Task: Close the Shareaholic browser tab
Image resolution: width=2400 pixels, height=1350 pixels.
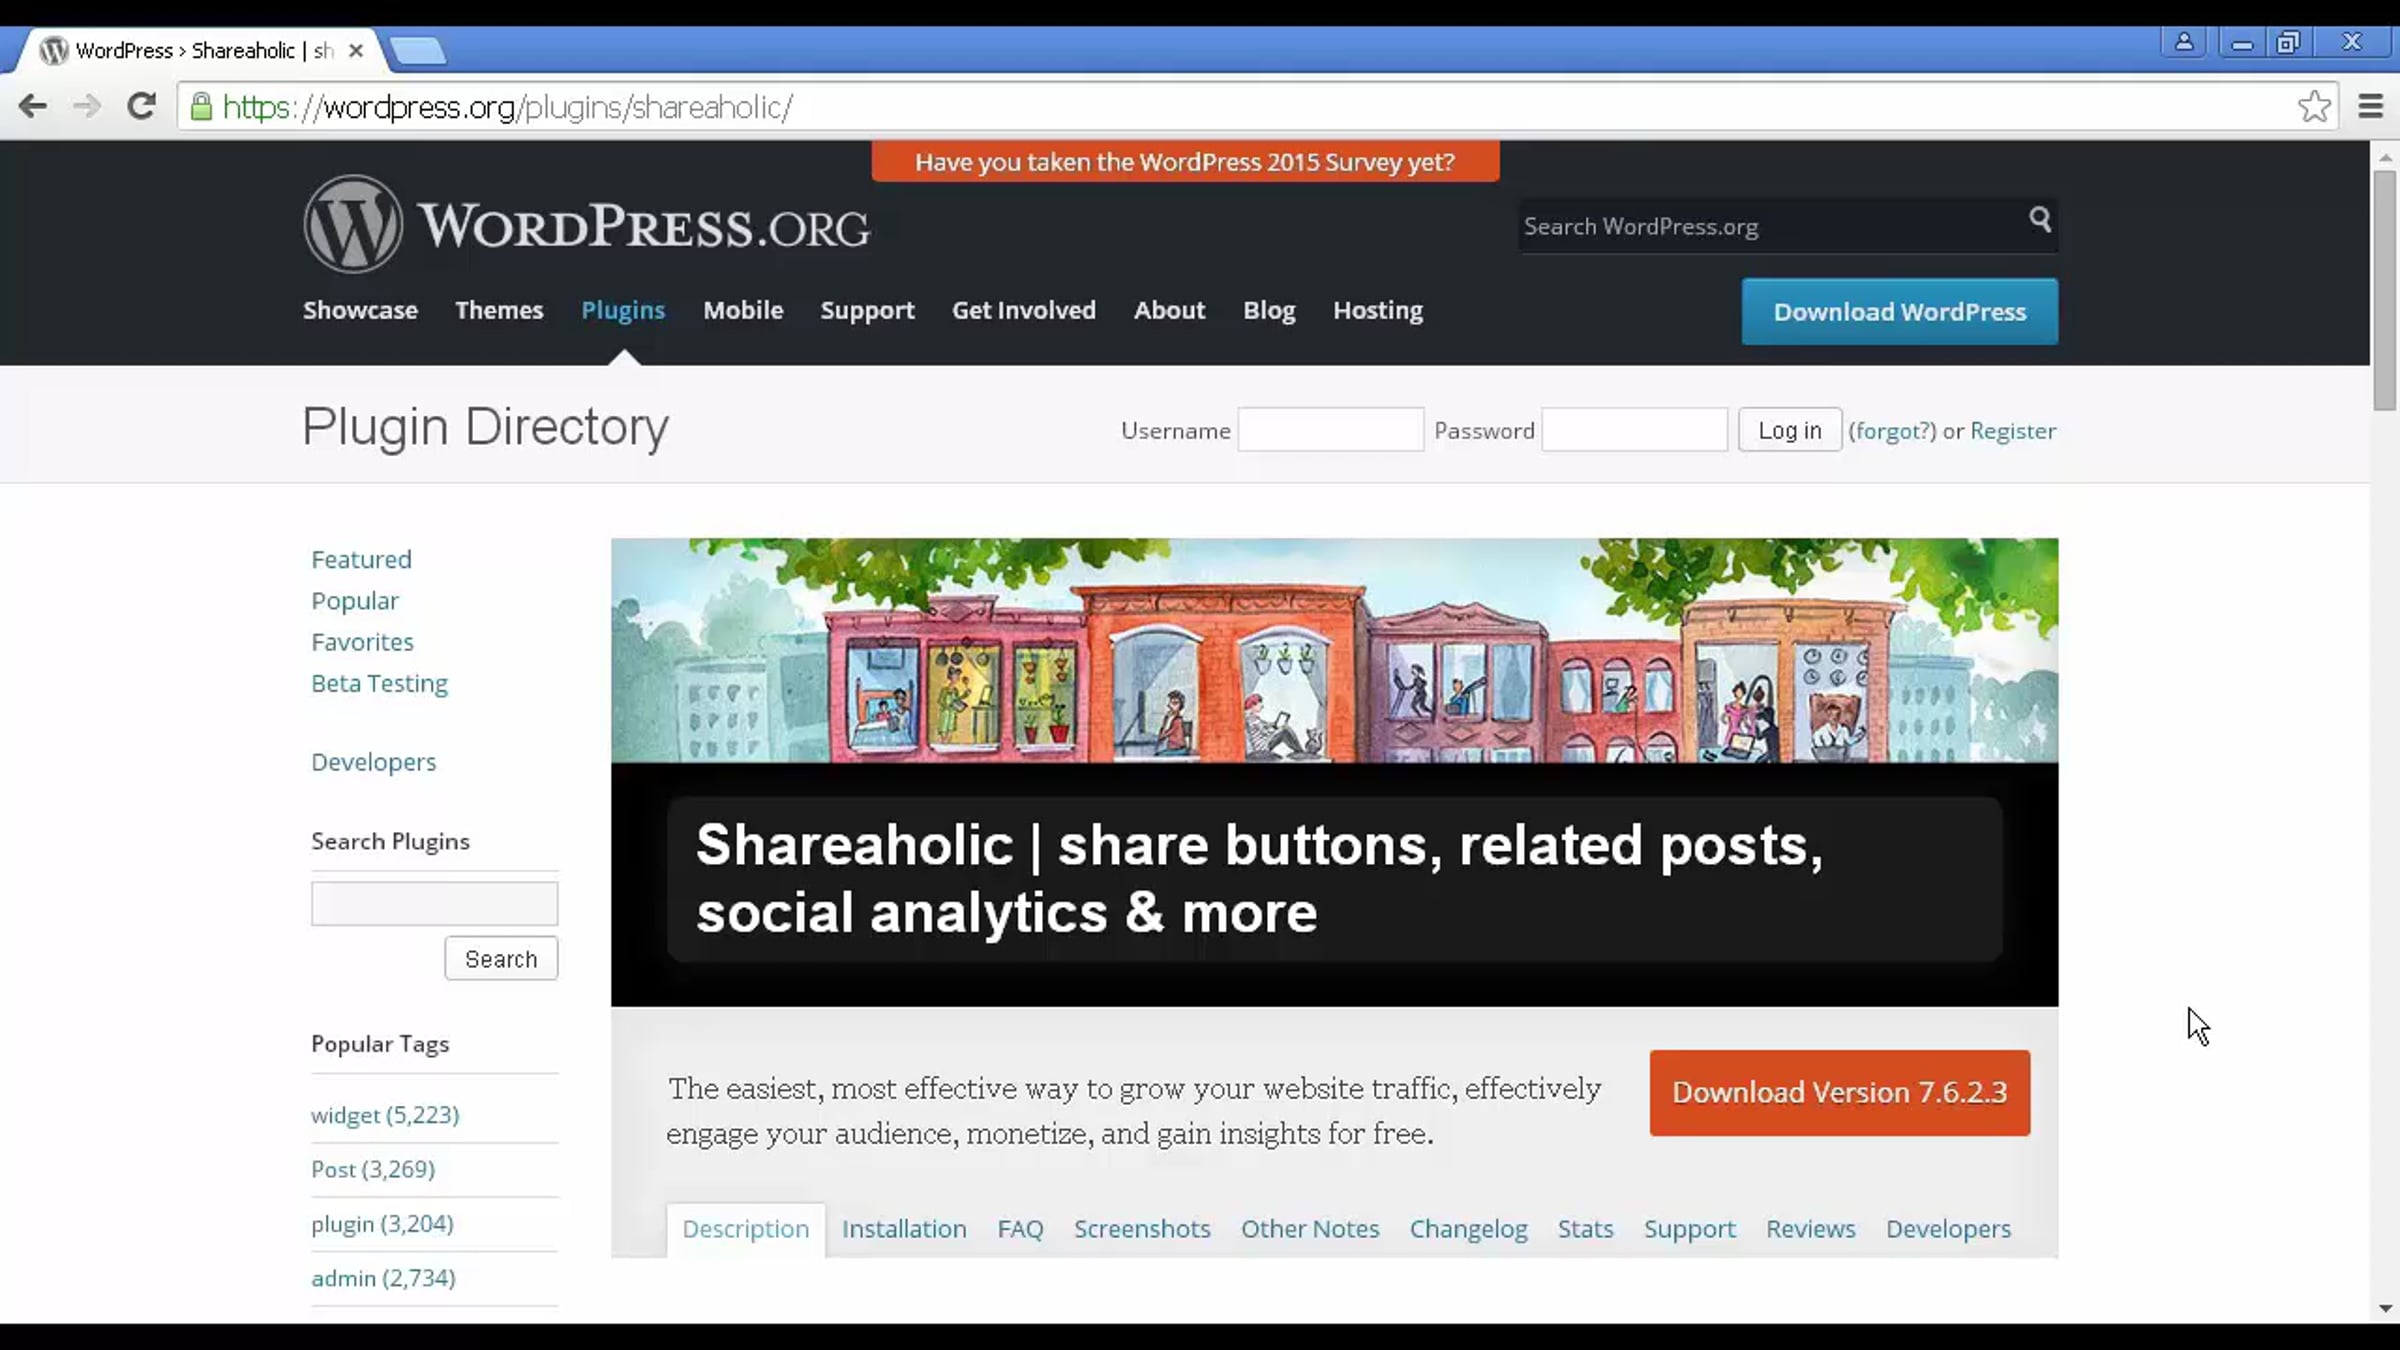Action: [355, 50]
